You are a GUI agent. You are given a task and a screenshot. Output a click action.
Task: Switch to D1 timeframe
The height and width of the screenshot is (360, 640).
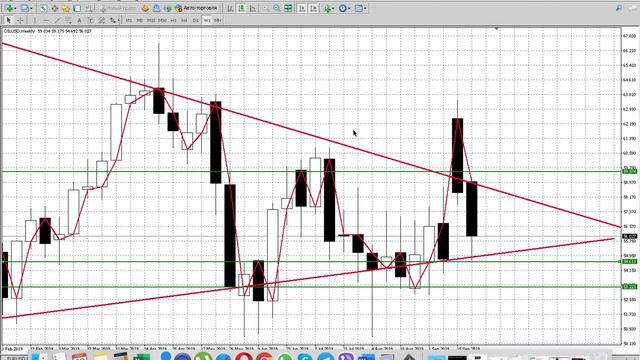196,20
